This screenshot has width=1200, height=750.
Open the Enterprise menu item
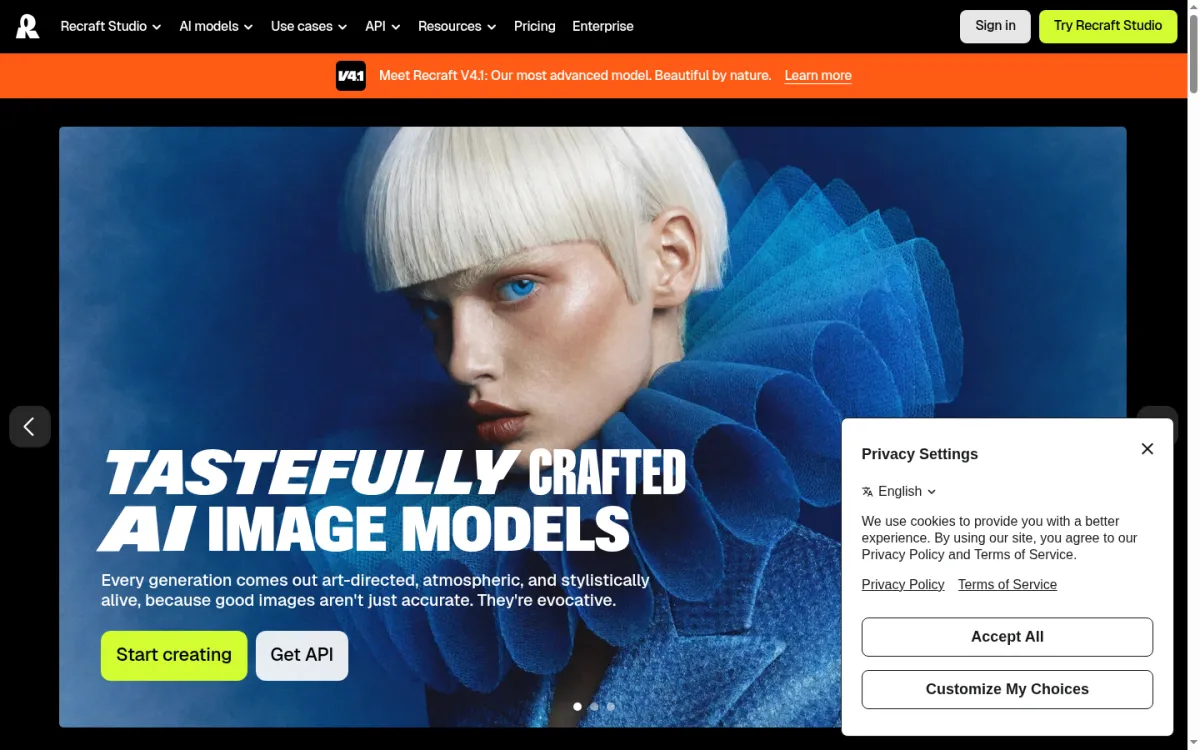click(x=603, y=26)
